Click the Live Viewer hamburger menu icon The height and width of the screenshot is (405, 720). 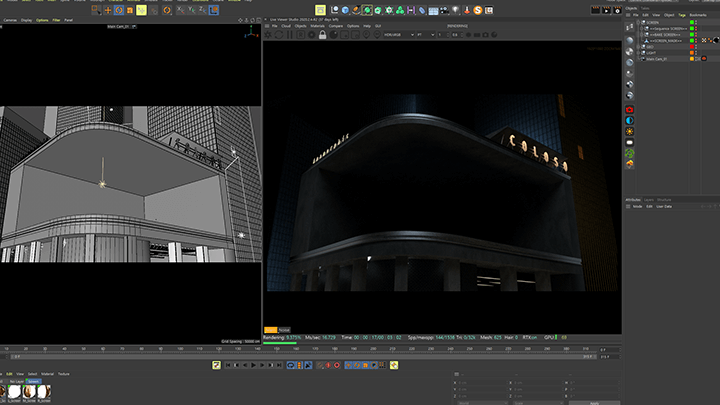point(267,26)
